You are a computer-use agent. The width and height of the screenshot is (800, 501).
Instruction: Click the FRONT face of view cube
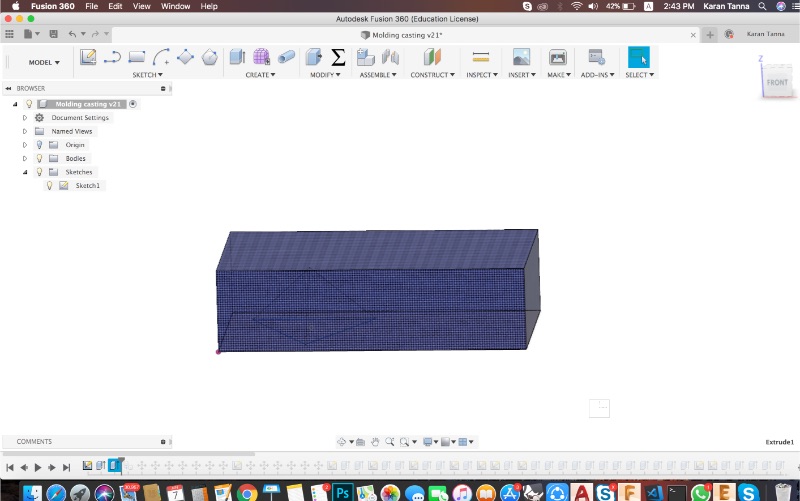tap(777, 82)
